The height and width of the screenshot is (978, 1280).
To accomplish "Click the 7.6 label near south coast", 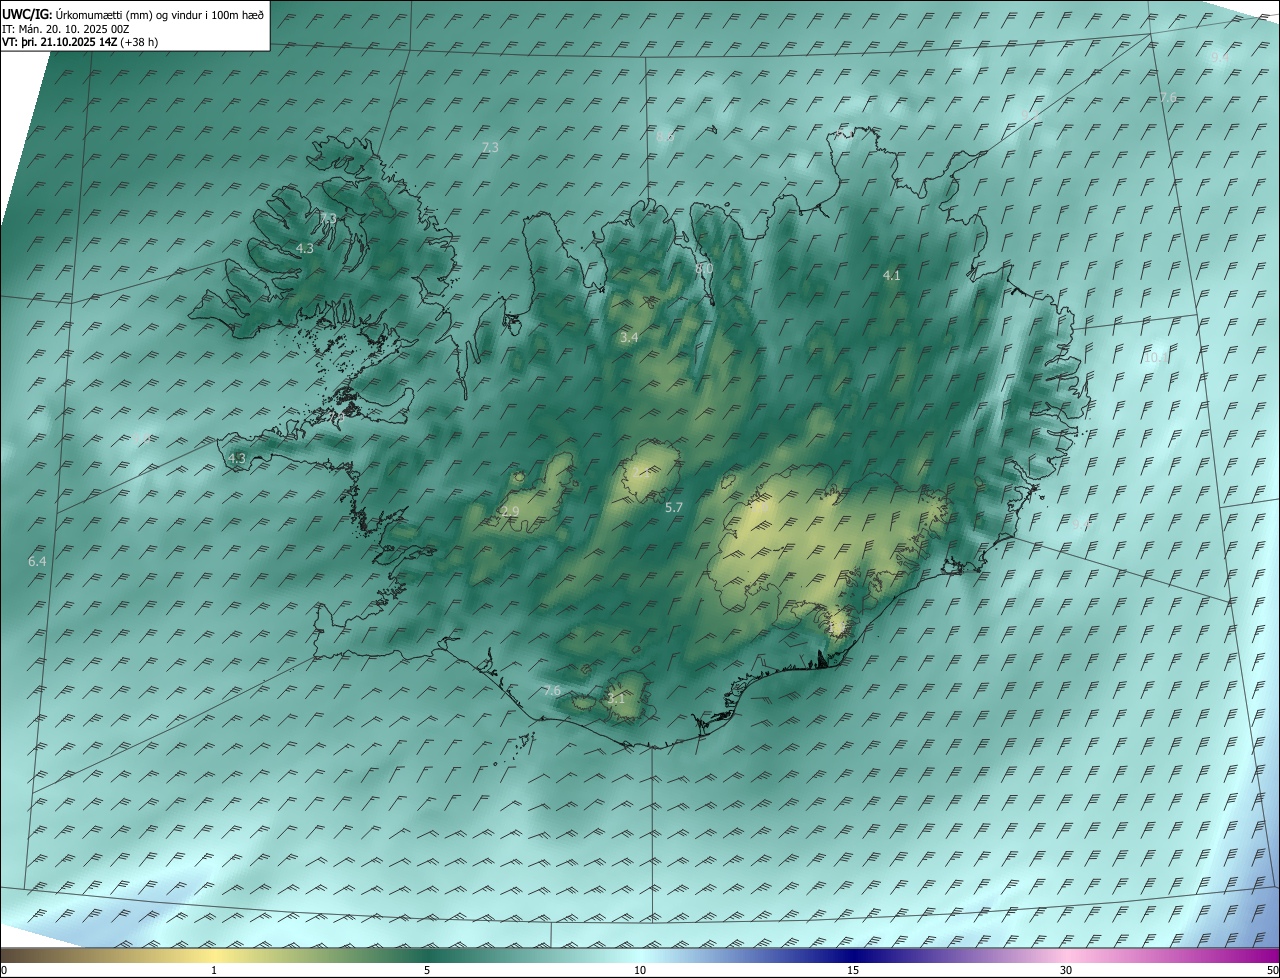I will pyautogui.click(x=552, y=691).
